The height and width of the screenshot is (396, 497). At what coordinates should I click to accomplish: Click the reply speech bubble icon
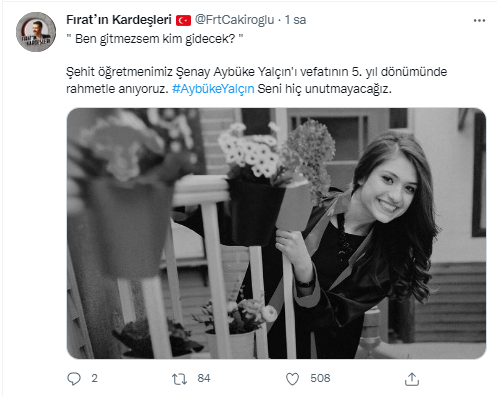click(74, 379)
